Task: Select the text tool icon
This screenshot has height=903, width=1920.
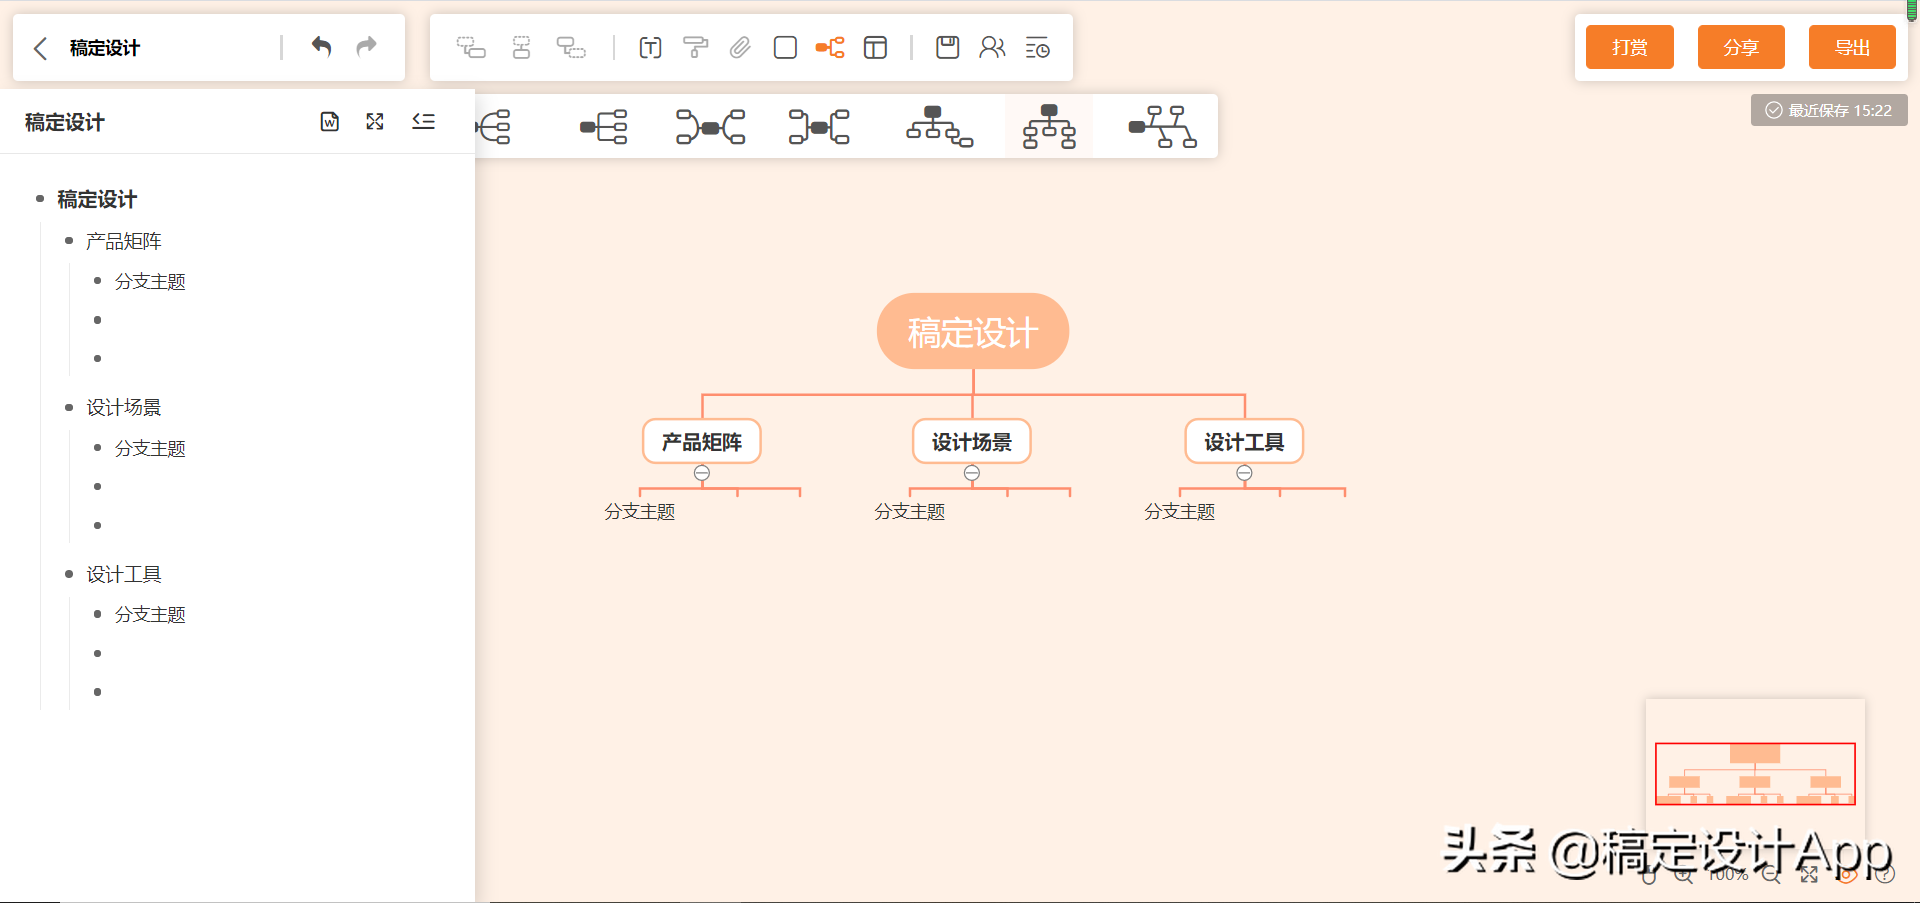Action: [x=650, y=47]
